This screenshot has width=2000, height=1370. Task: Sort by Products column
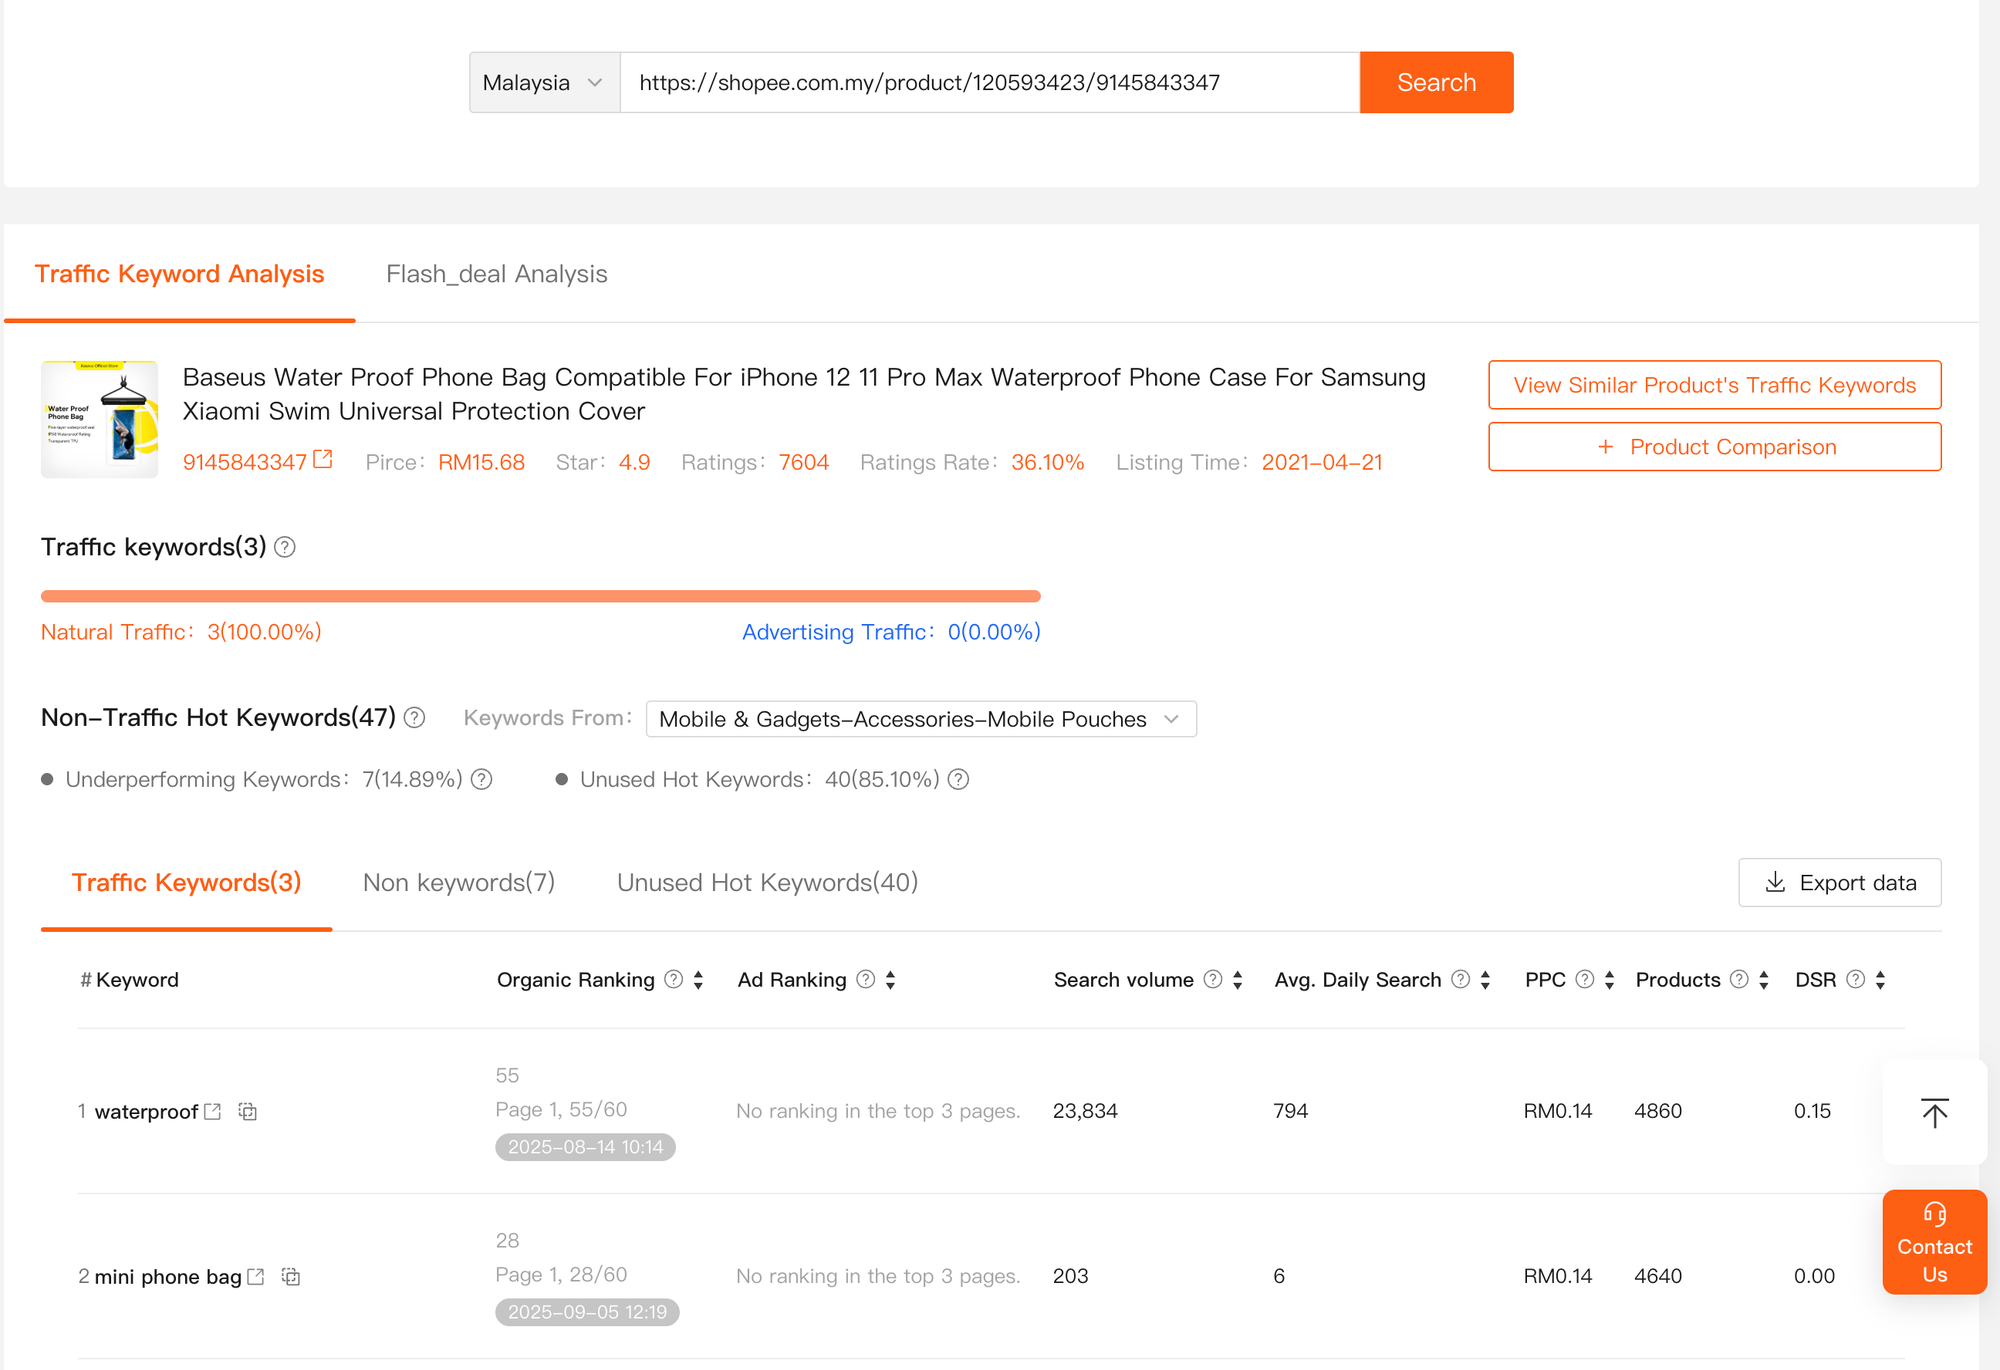tap(1764, 980)
